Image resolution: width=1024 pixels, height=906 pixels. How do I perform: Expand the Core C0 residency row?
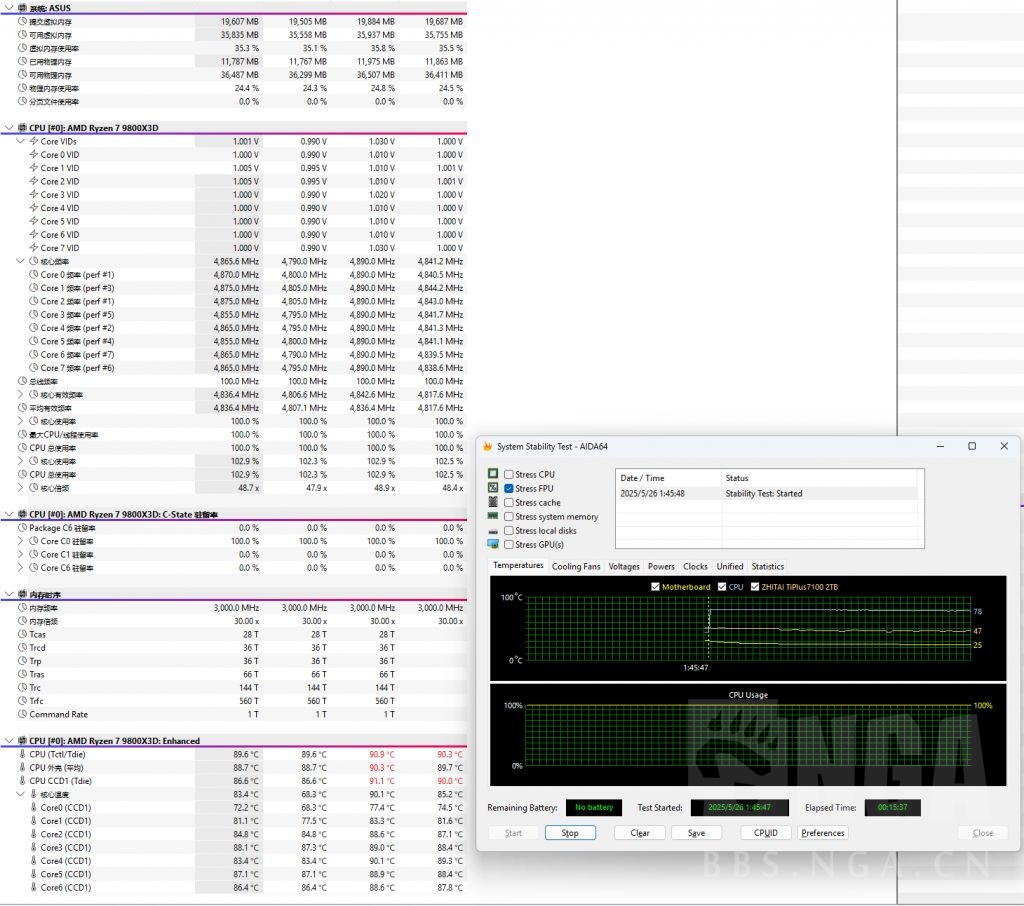click(x=21, y=541)
